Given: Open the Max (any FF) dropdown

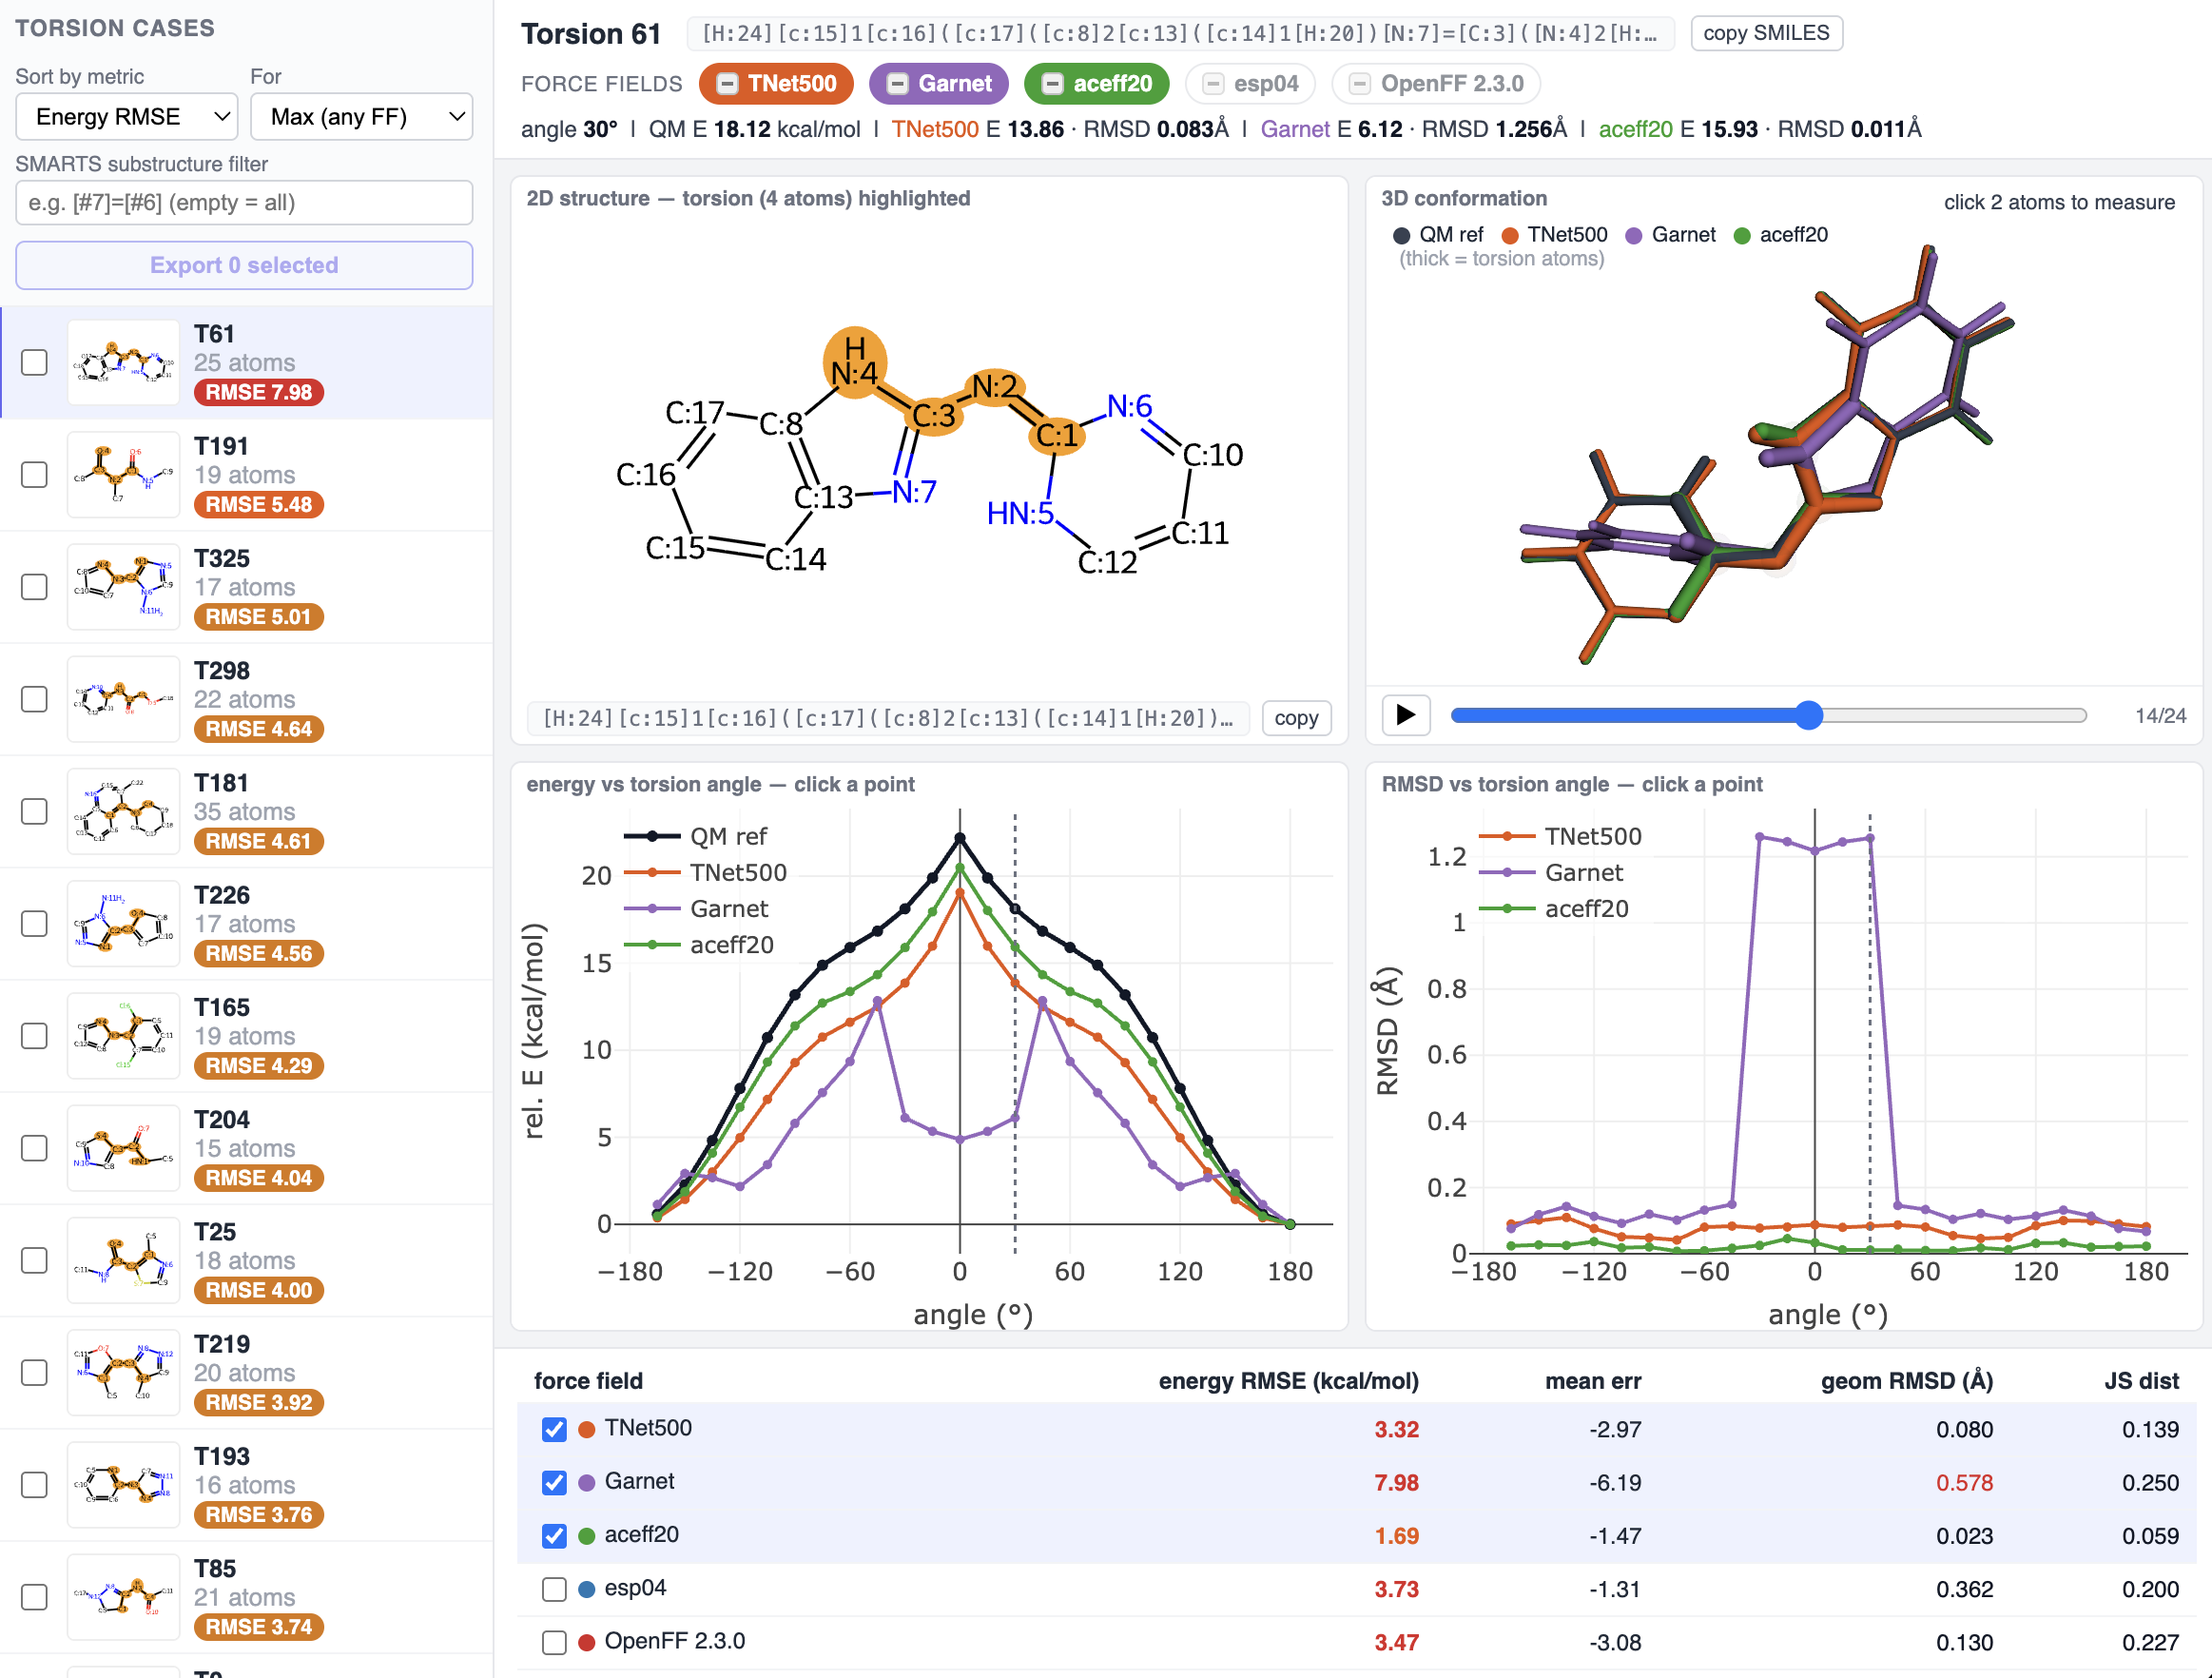Looking at the screenshot, I should (362, 117).
